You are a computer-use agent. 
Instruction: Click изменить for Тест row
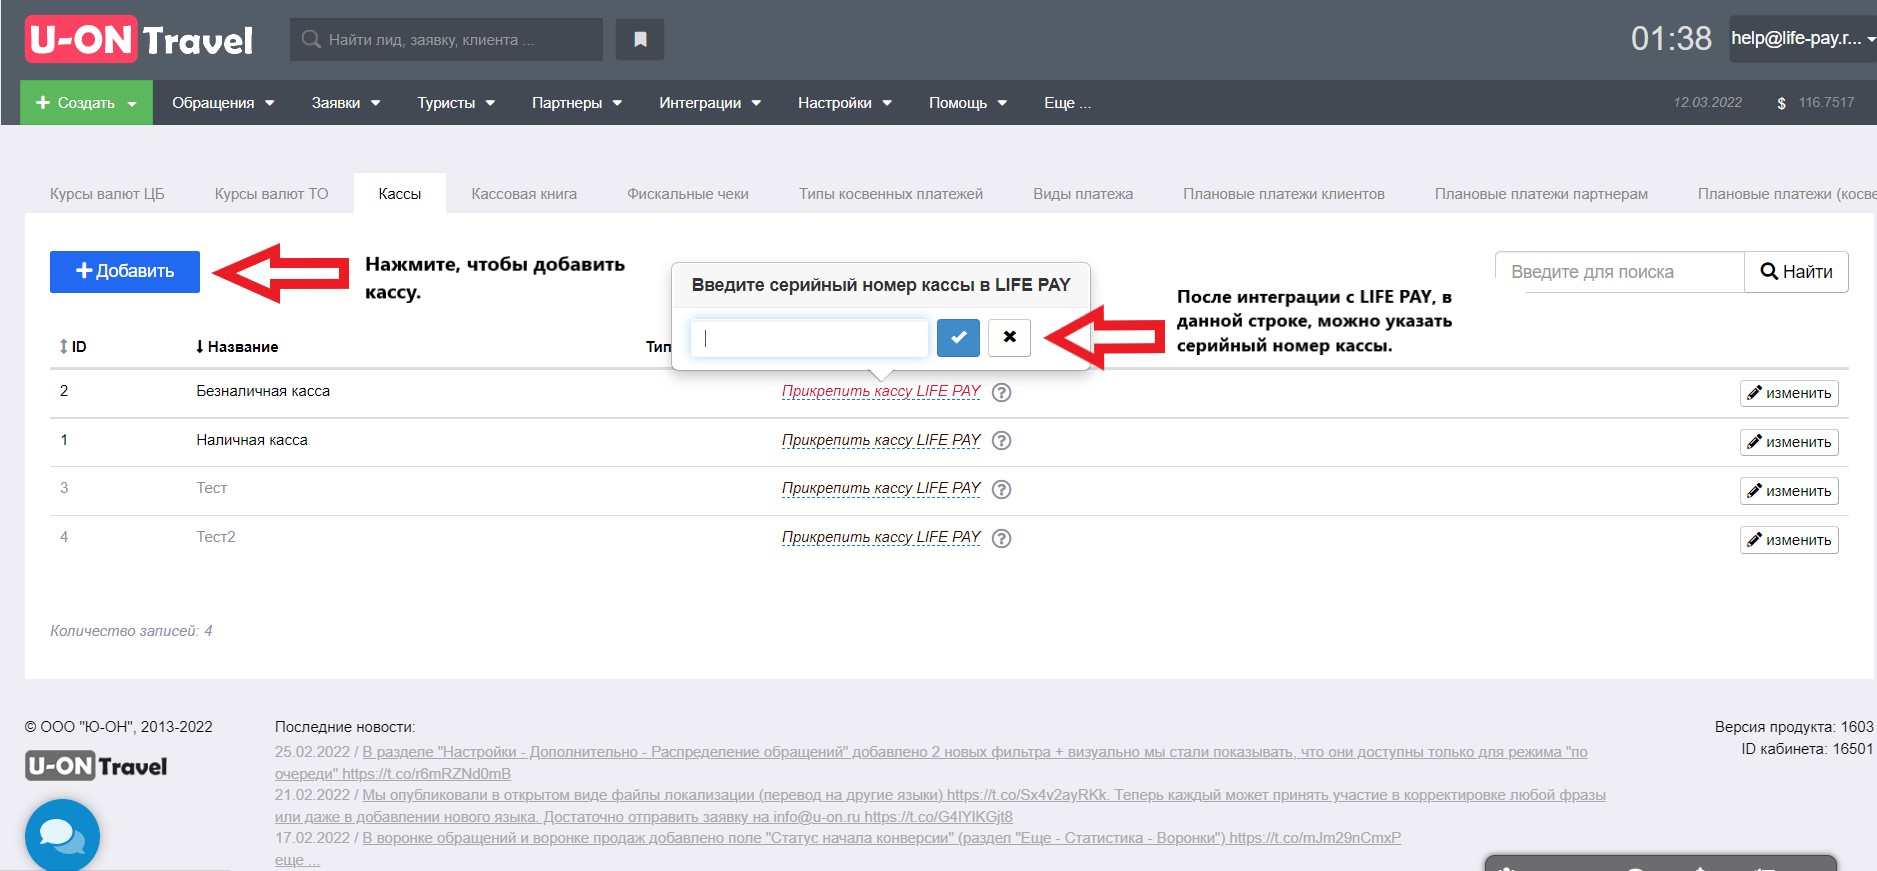click(x=1789, y=491)
